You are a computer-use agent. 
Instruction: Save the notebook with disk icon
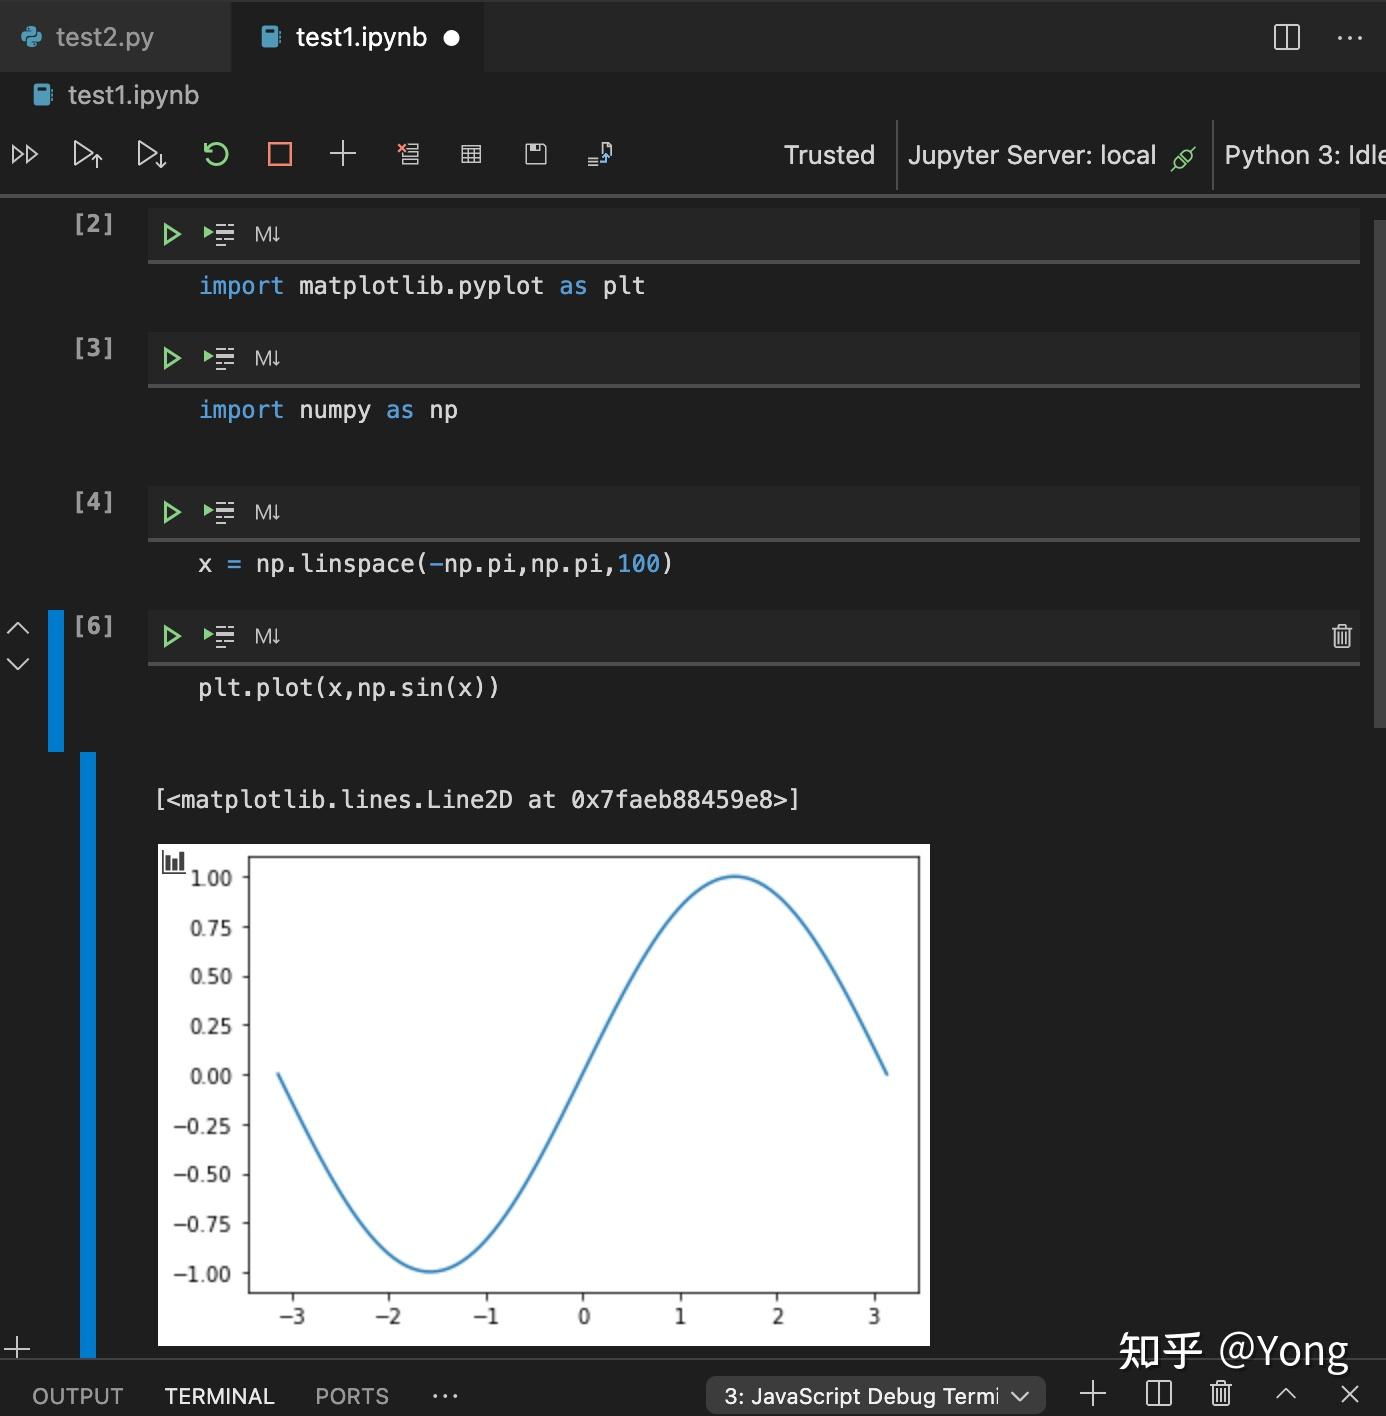(536, 154)
